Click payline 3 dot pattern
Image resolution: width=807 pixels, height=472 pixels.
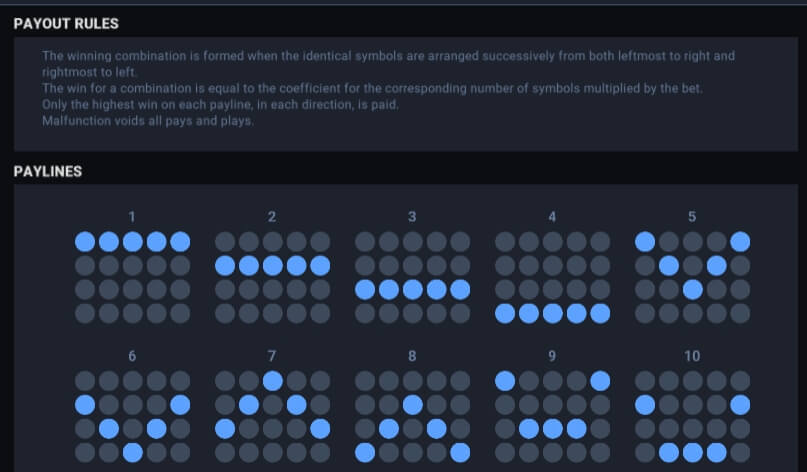pos(412,277)
